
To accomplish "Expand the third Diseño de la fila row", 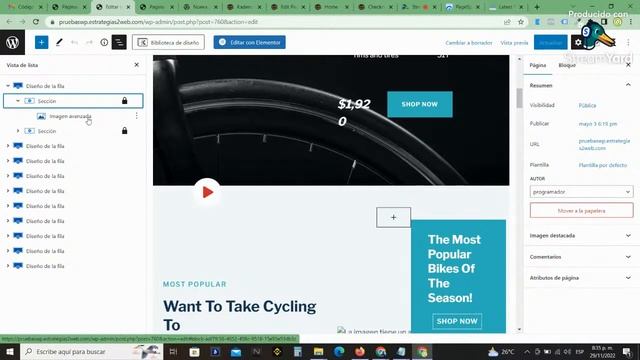I will (x=8, y=161).
